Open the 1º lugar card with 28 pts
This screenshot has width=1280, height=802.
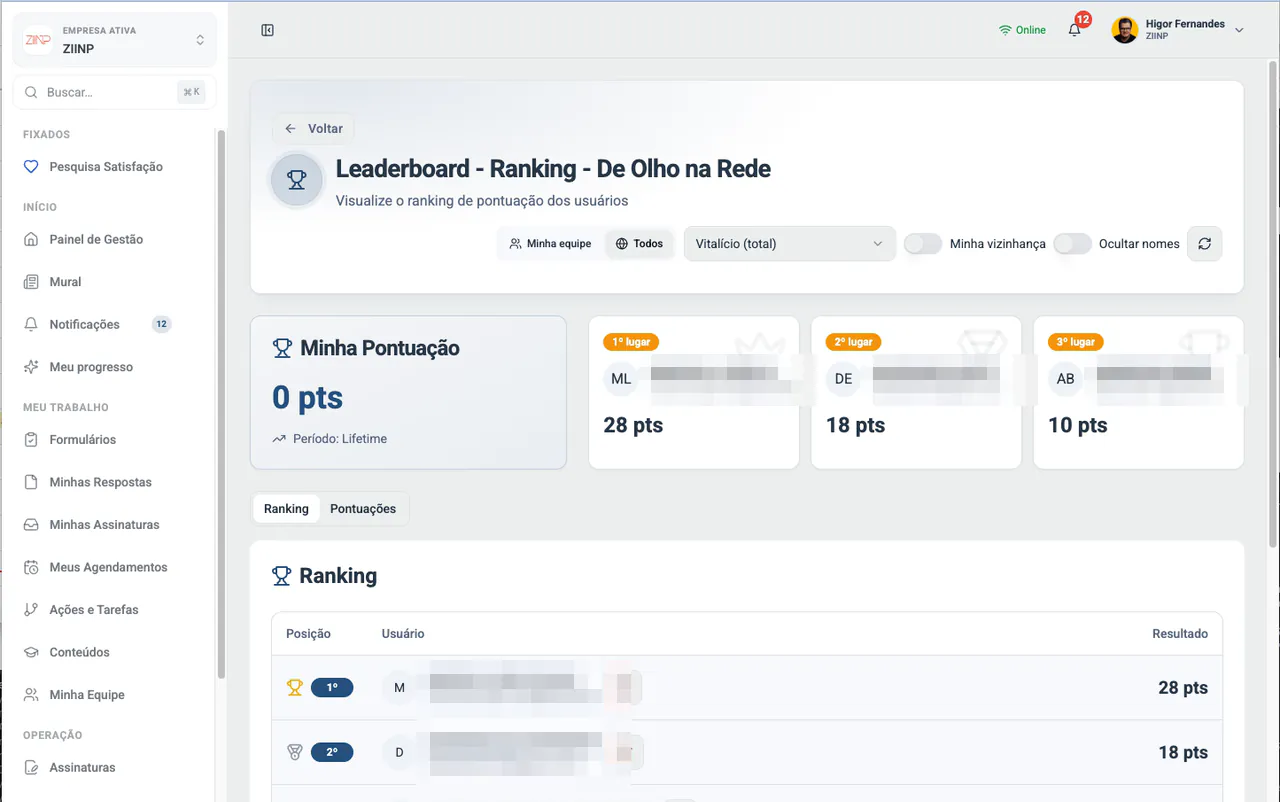click(x=694, y=392)
